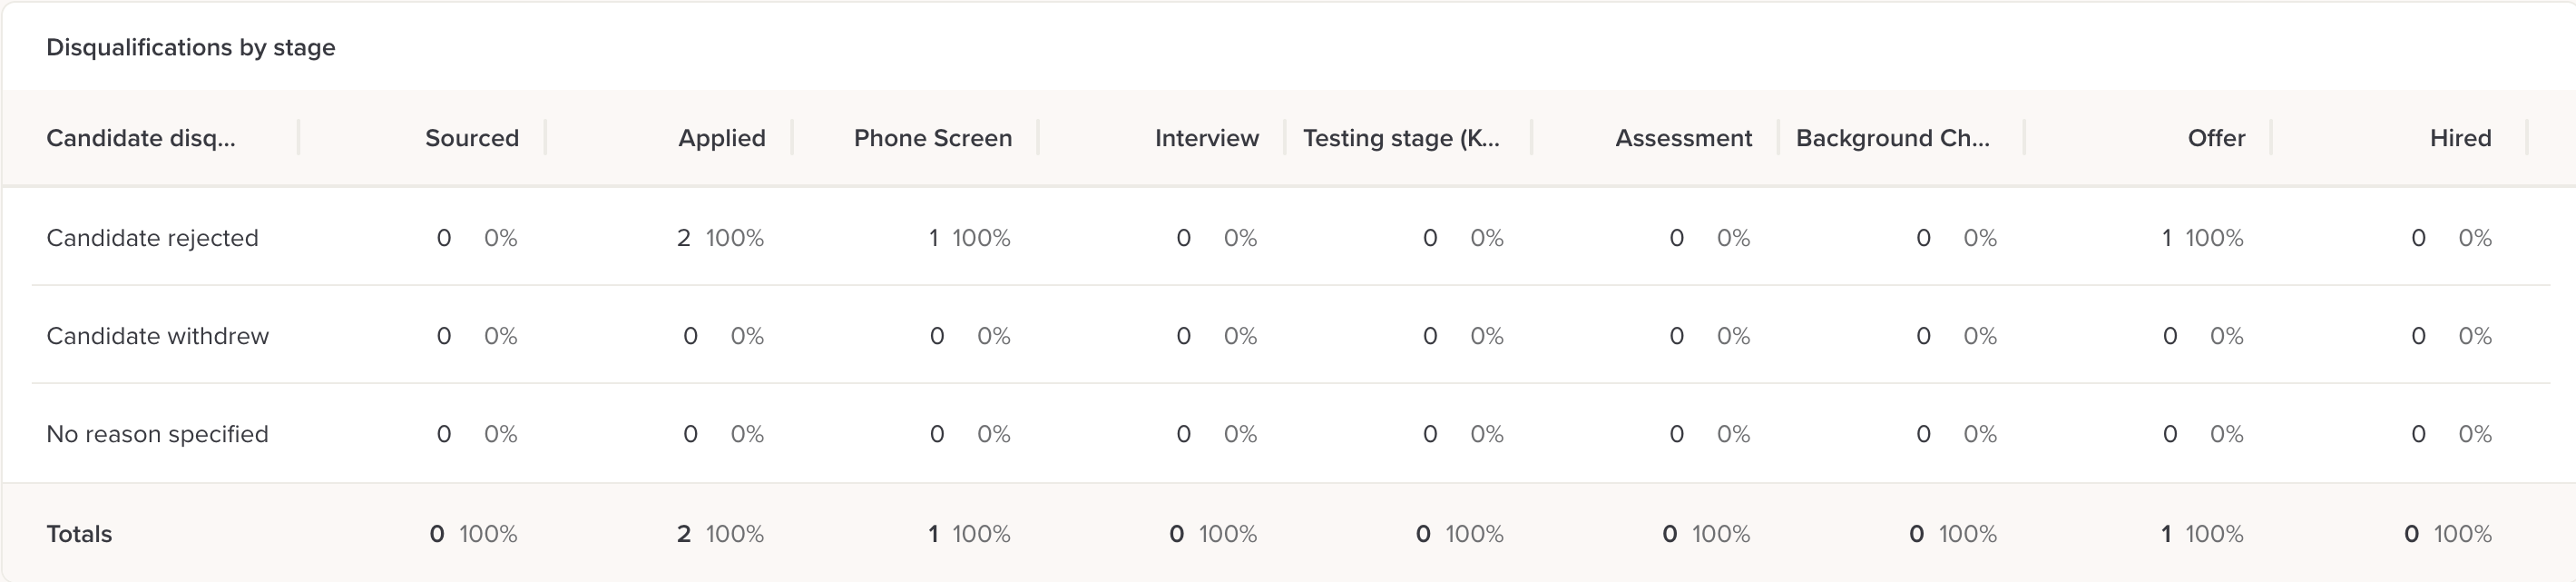Click the Disqualifications by stage title
Viewport: 2576px width, 582px height.
tap(190, 48)
